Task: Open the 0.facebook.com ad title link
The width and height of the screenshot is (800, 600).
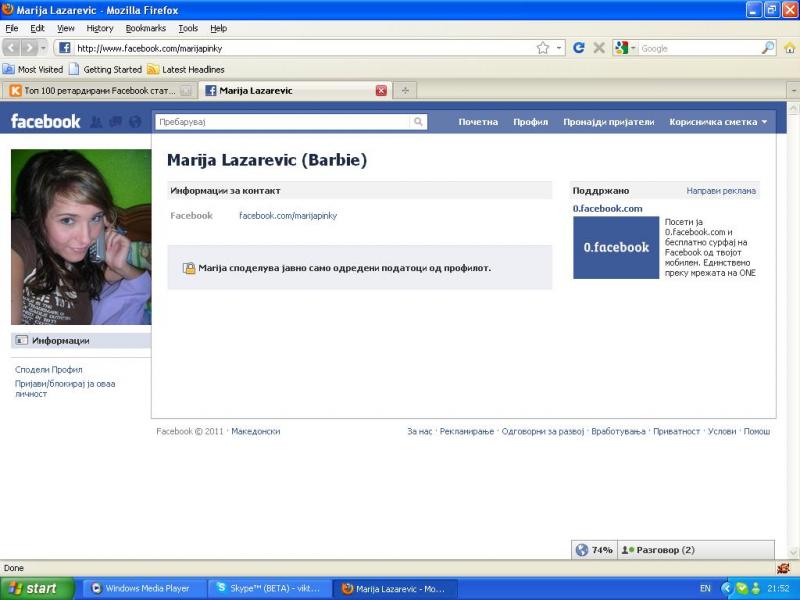Action: 607,208
